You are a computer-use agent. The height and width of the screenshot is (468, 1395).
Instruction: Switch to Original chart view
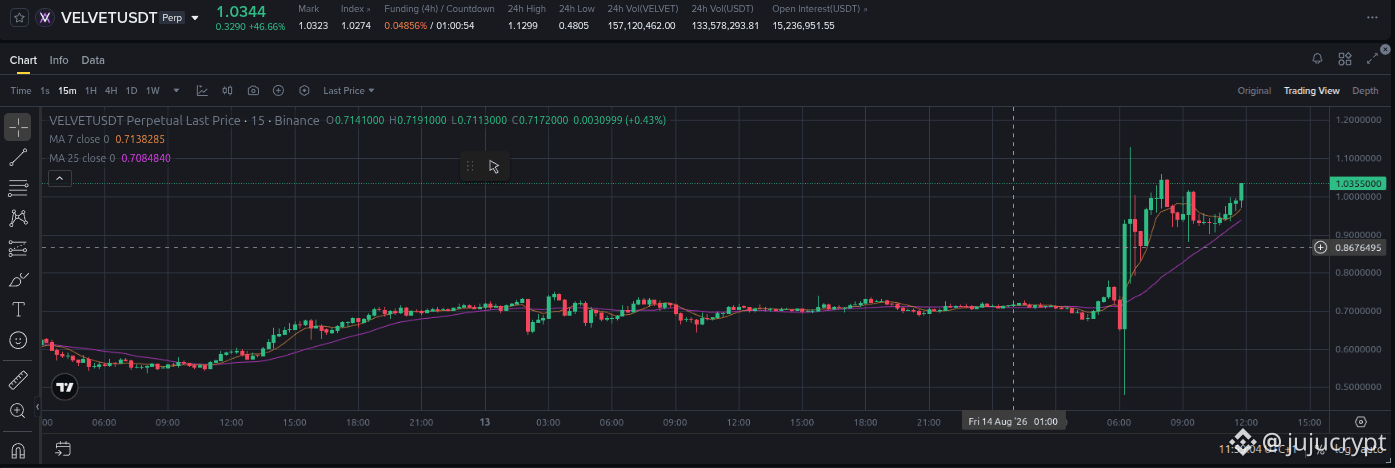[x=1254, y=91]
